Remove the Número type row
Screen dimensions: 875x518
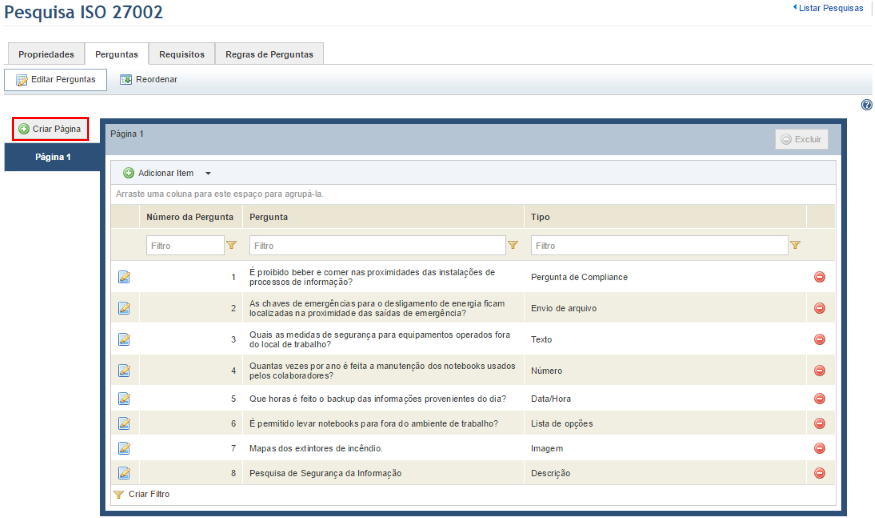click(819, 371)
